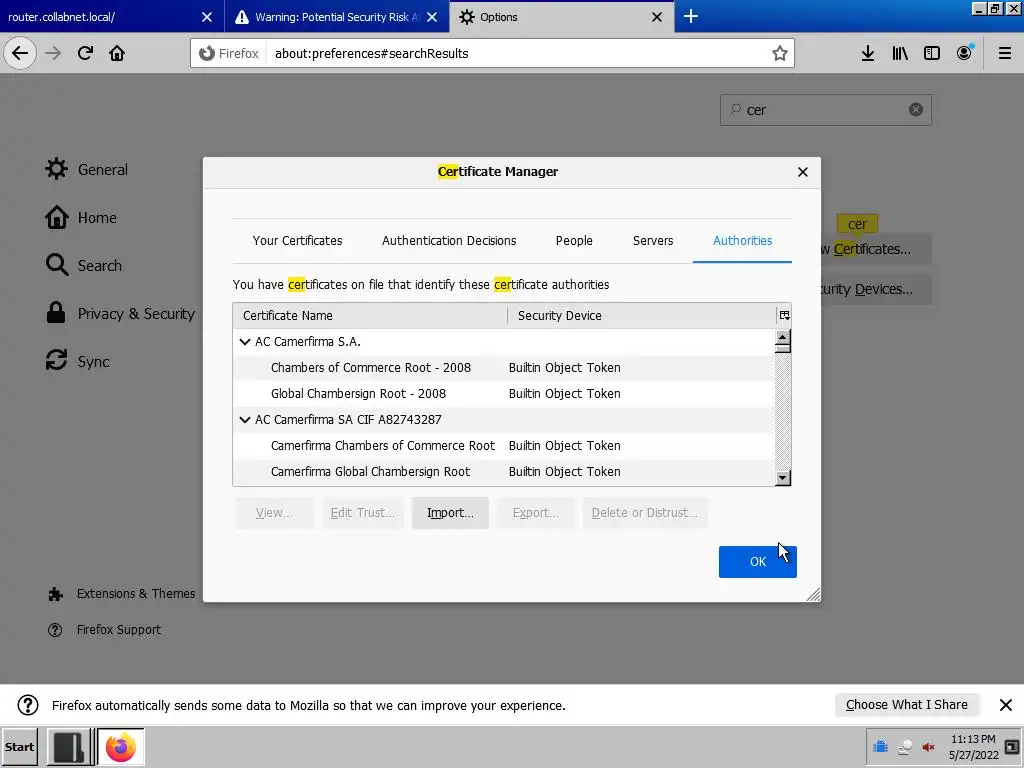Click Choose What I Share button

click(x=906, y=705)
